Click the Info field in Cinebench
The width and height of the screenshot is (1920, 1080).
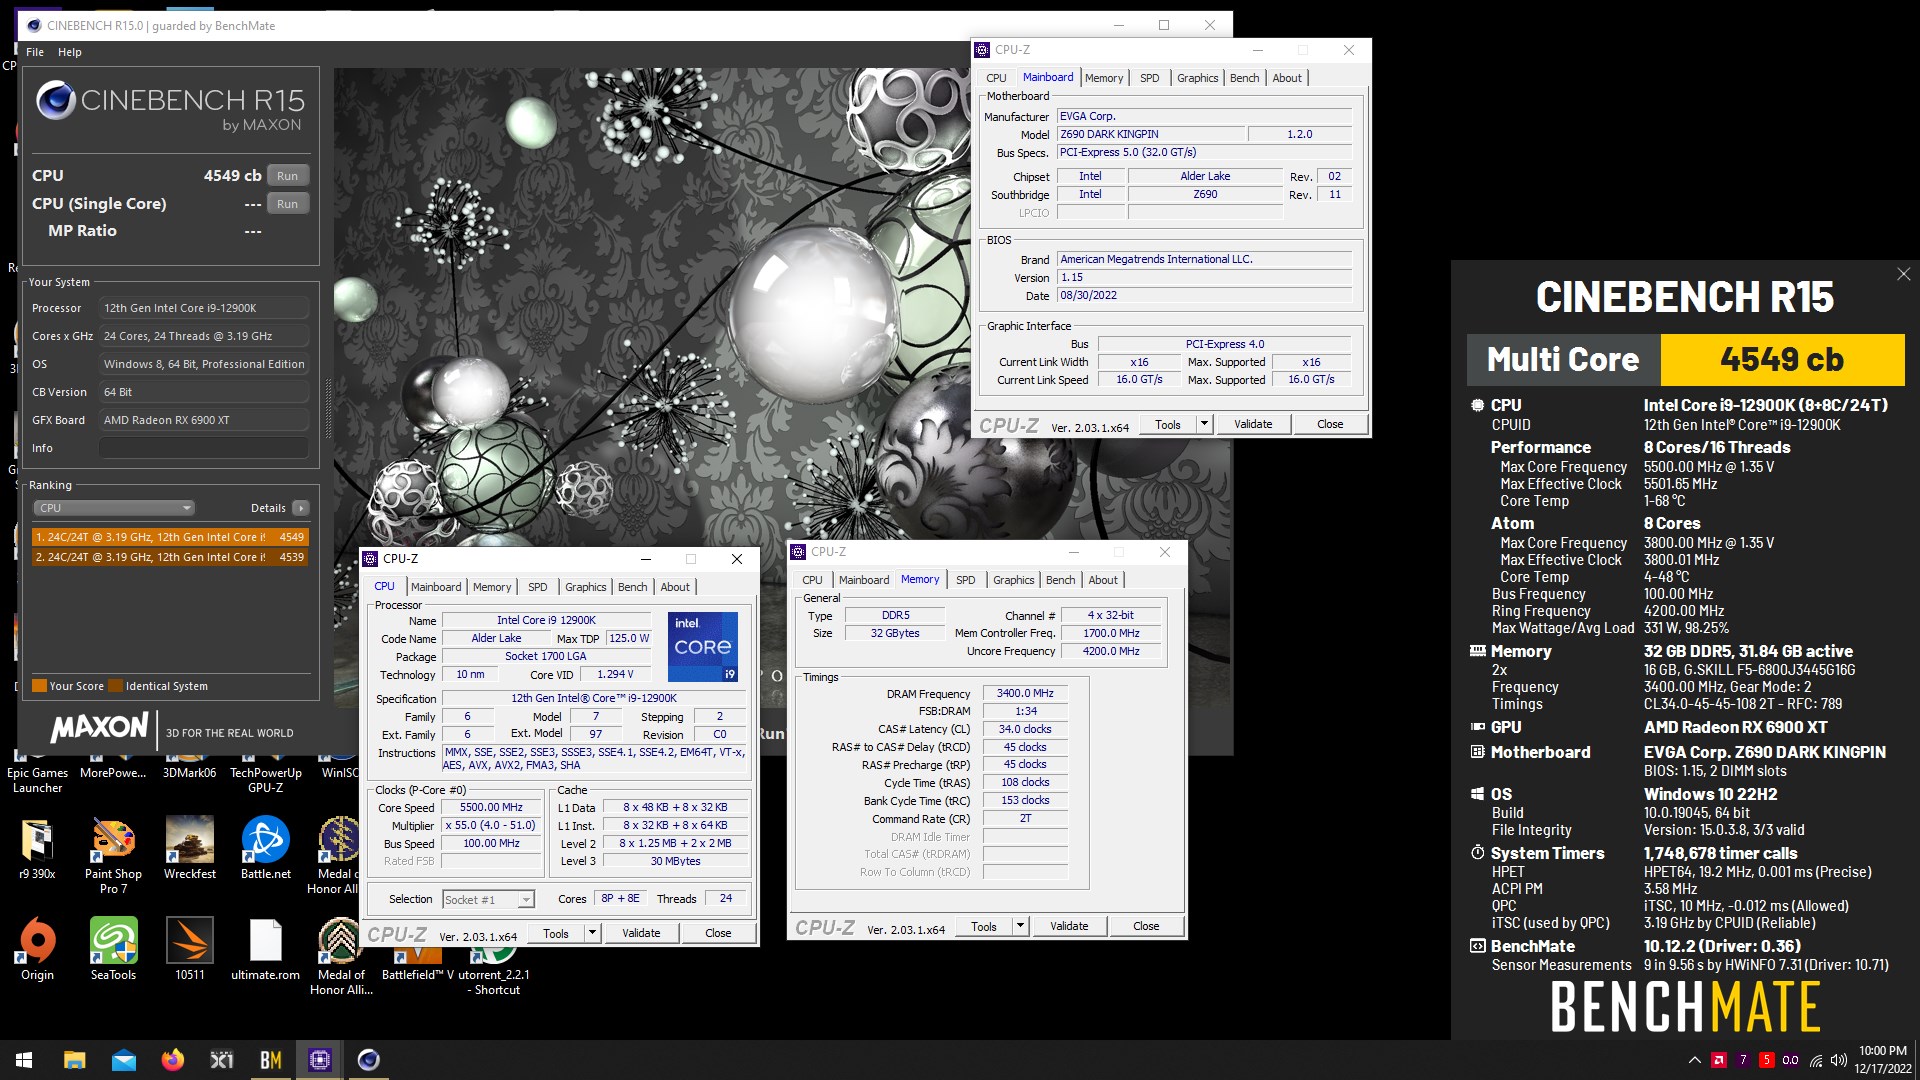pyautogui.click(x=203, y=448)
